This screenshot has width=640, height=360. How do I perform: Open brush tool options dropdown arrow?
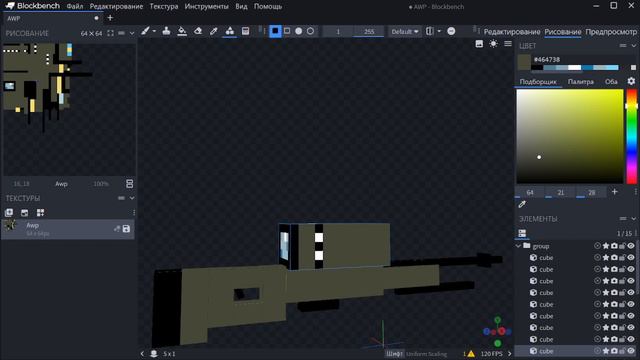click(x=154, y=31)
